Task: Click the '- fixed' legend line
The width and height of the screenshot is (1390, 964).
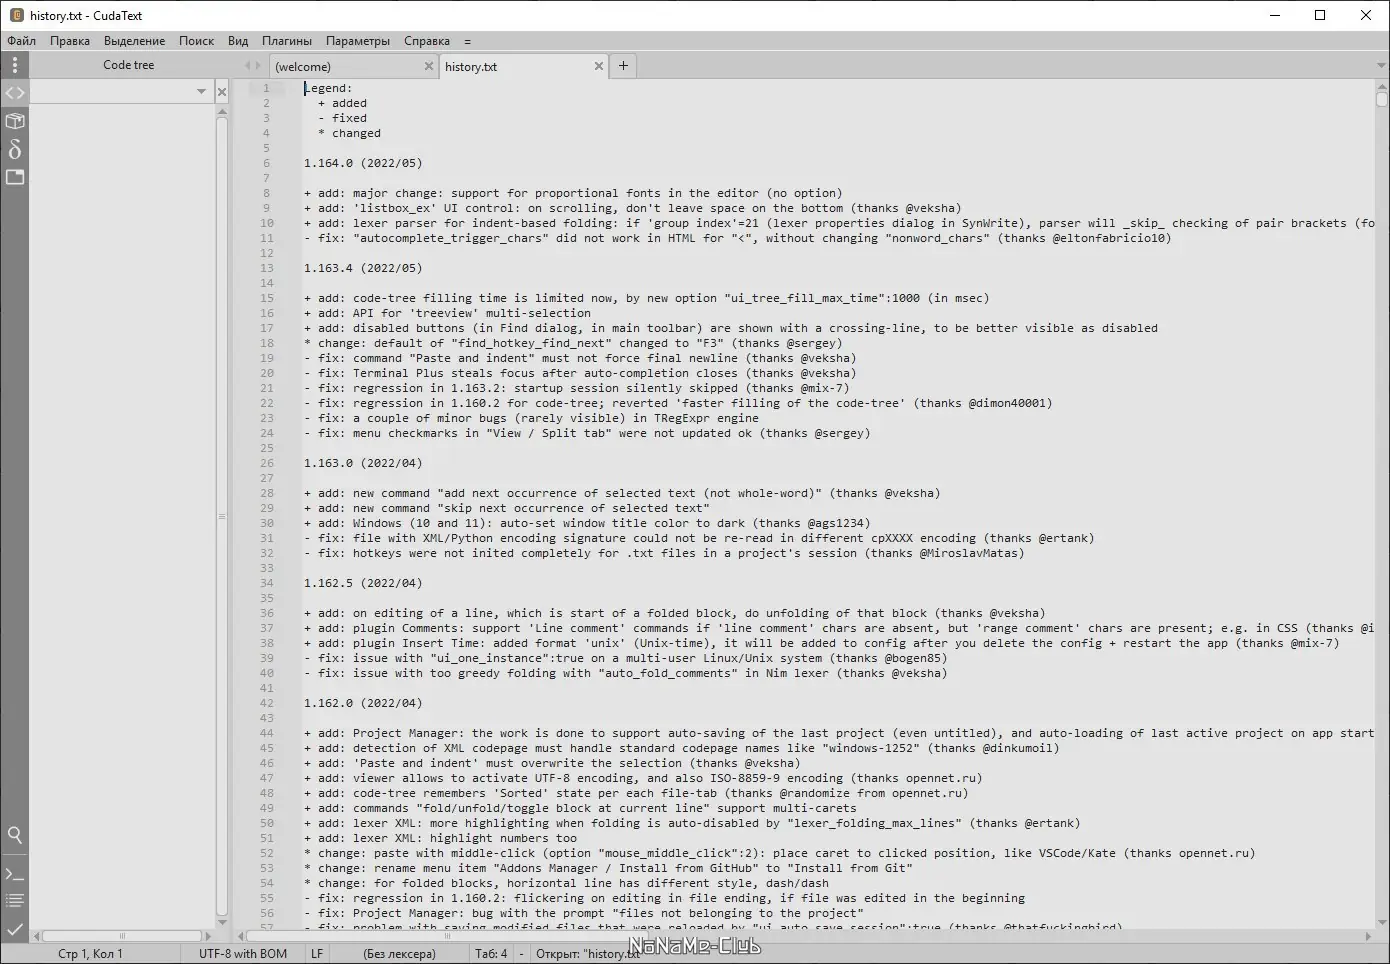Action: tap(342, 118)
